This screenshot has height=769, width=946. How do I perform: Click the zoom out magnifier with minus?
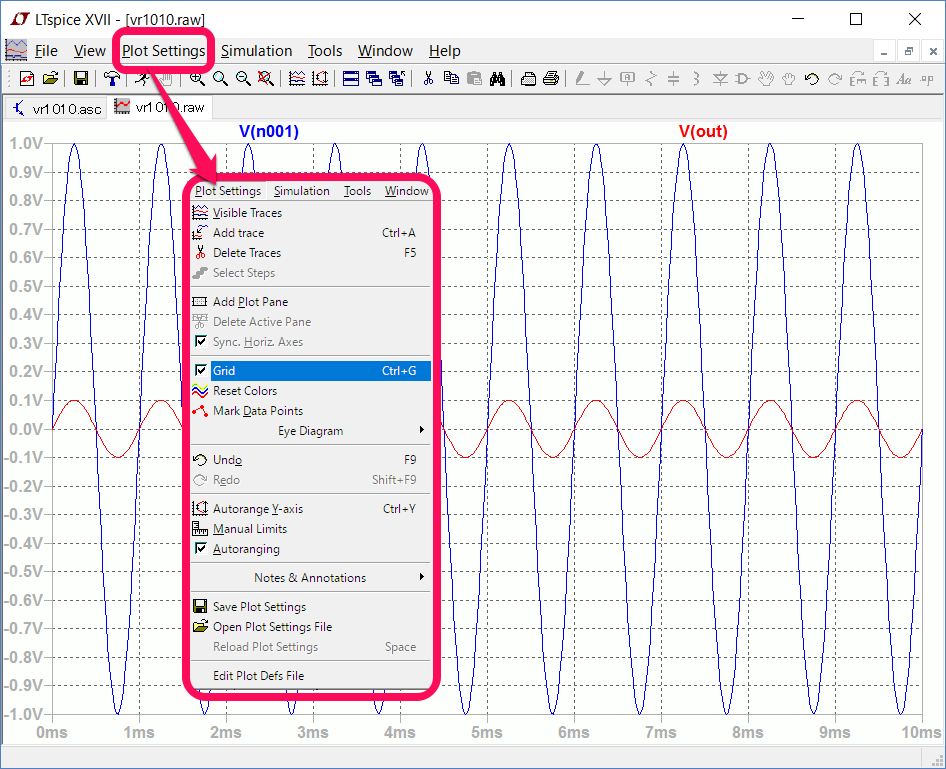243,78
